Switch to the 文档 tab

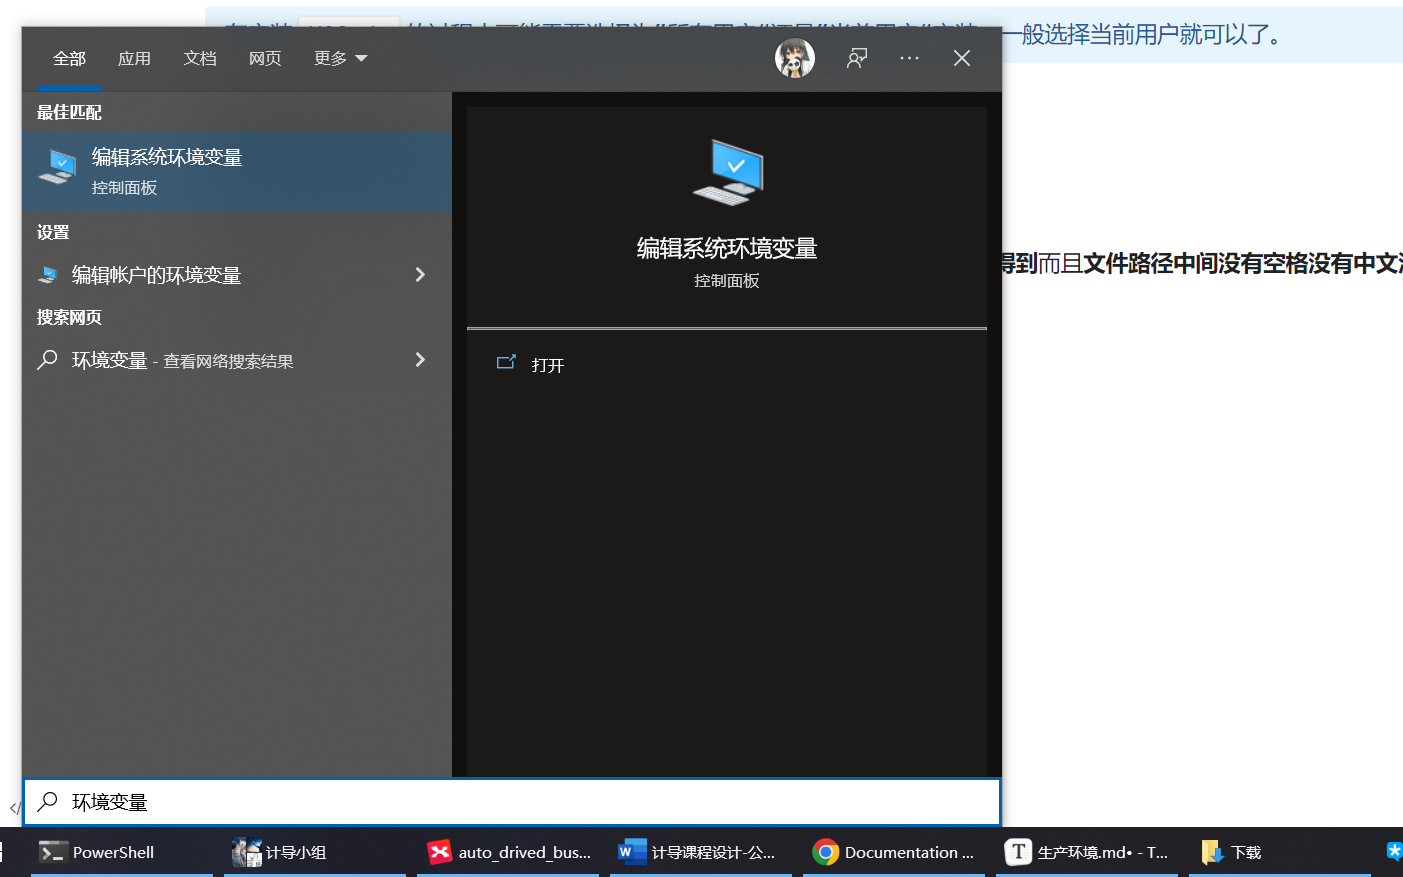pyautogui.click(x=200, y=59)
